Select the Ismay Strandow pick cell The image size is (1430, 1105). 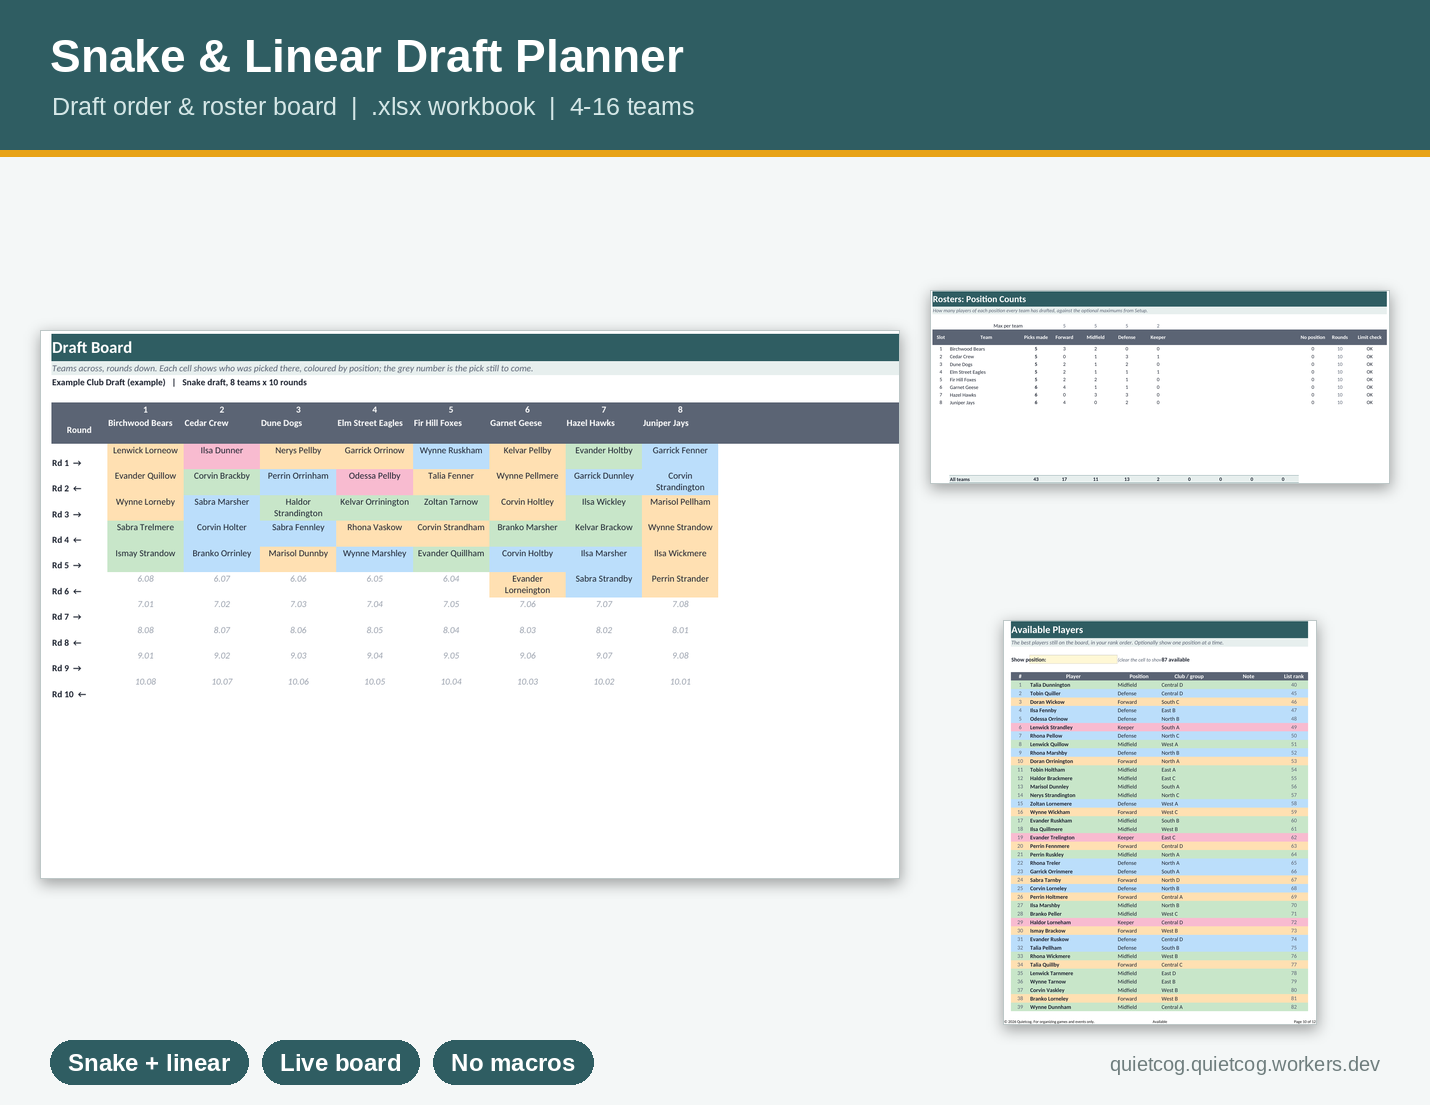145,559
